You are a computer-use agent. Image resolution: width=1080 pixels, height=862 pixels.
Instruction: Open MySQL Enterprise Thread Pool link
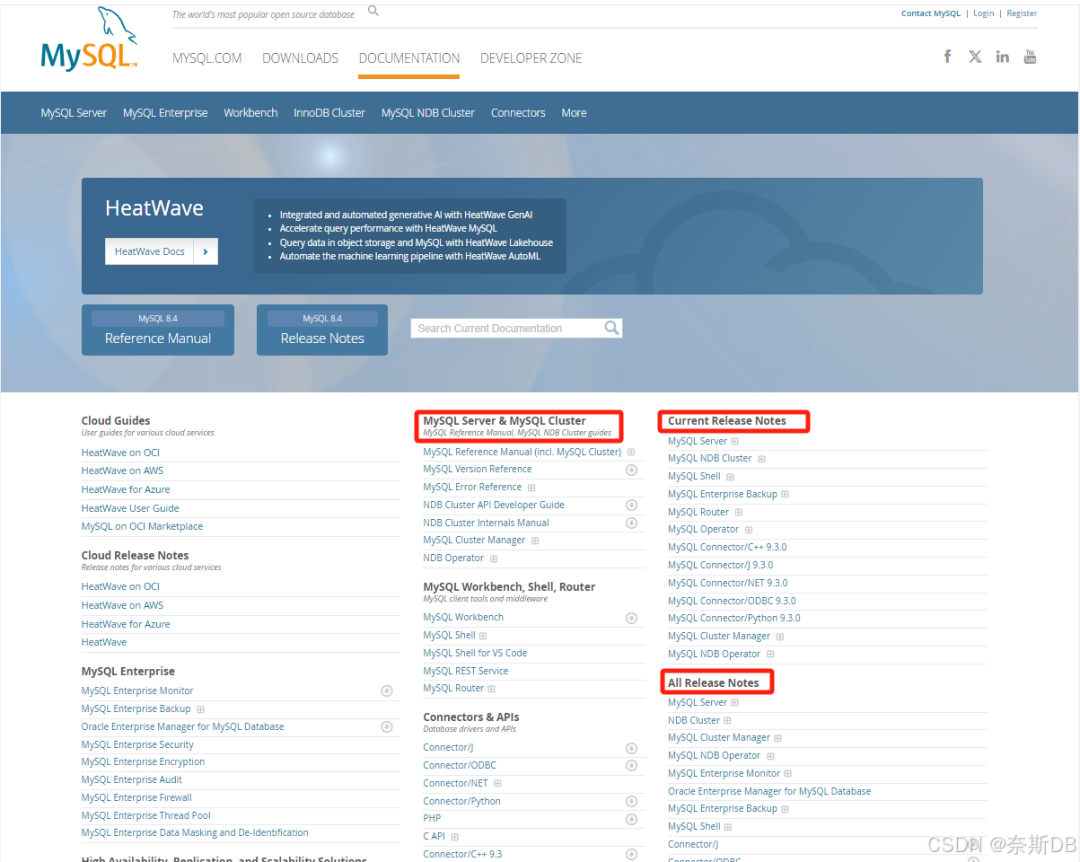point(146,816)
